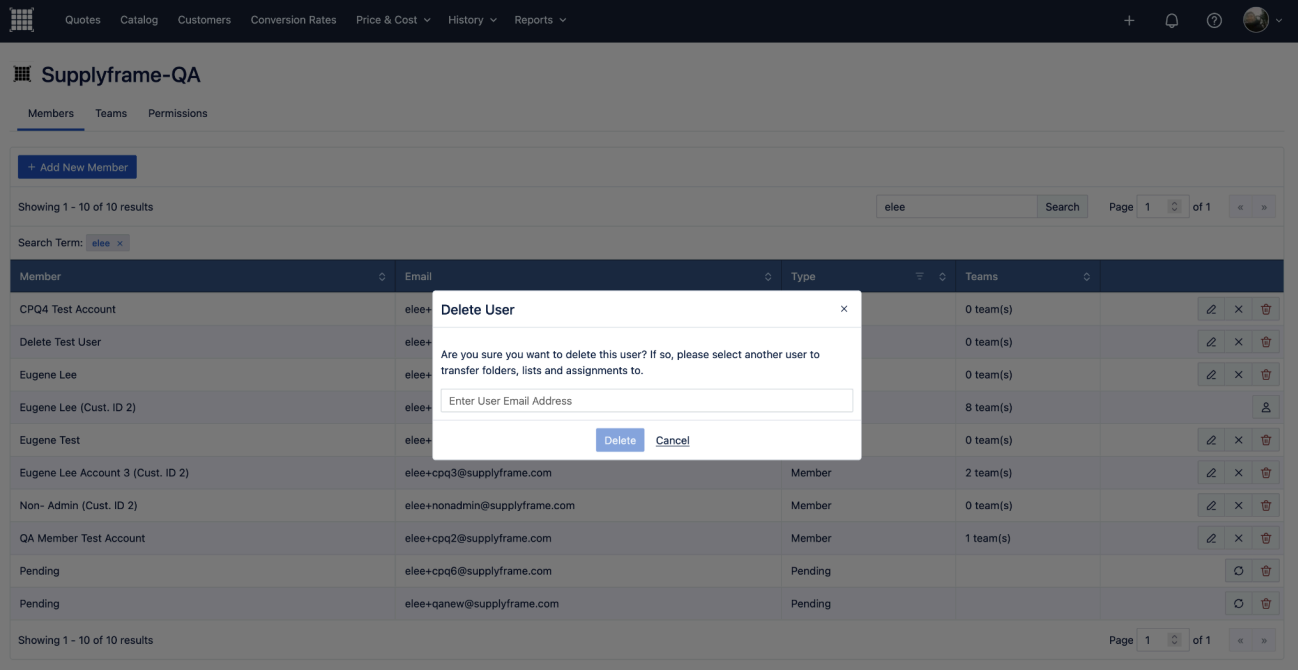Image resolution: width=1298 pixels, height=670 pixels.
Task: Delete pending invite elee+cpq6@supplyframe.com
Action: pyautogui.click(x=1266, y=571)
